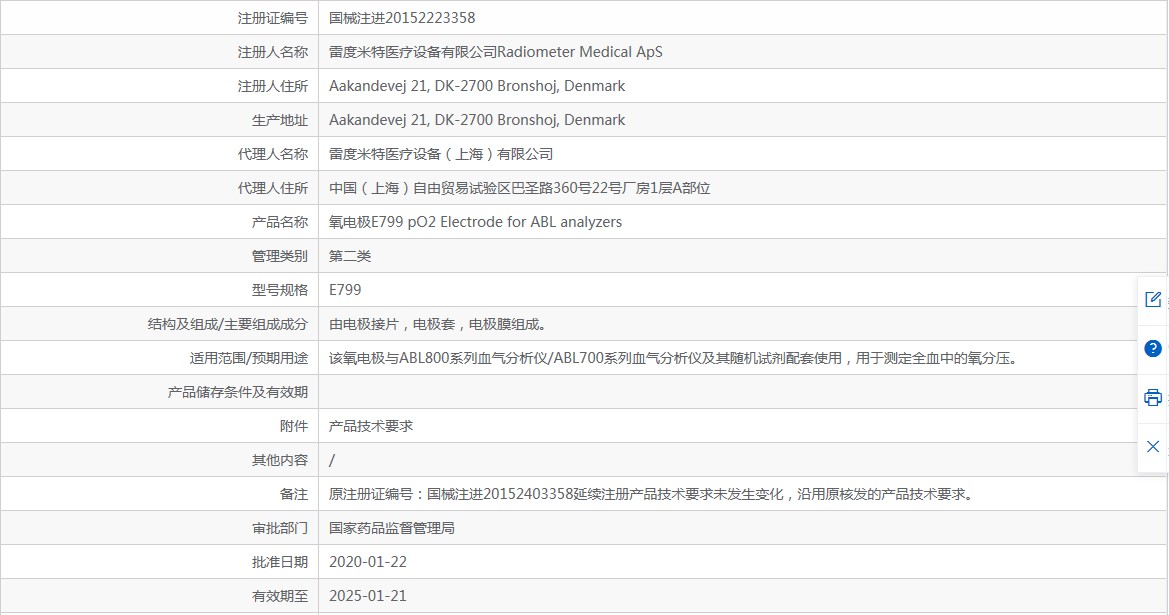Click the 备注 label

point(294,494)
